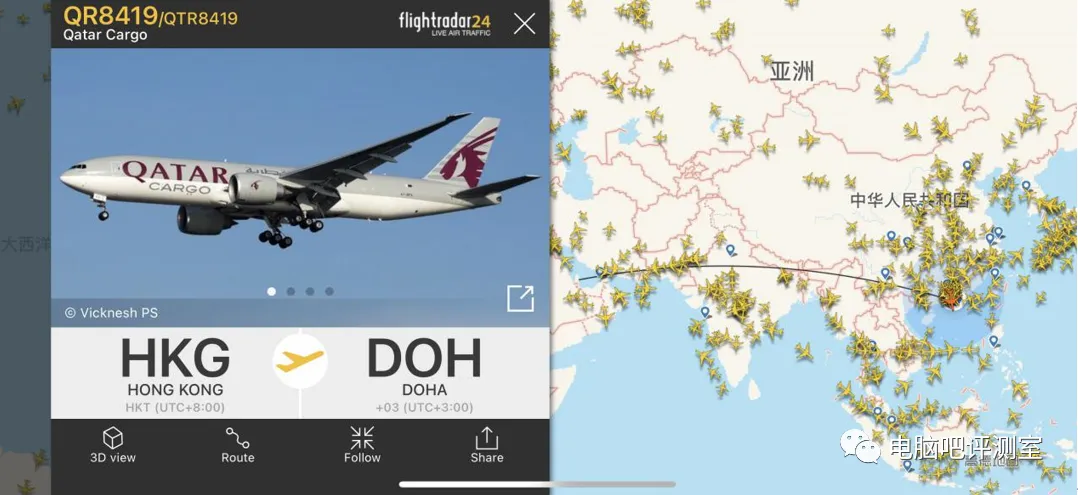The width and height of the screenshot is (1078, 495).
Task: Show the flight Route
Action: 237,445
